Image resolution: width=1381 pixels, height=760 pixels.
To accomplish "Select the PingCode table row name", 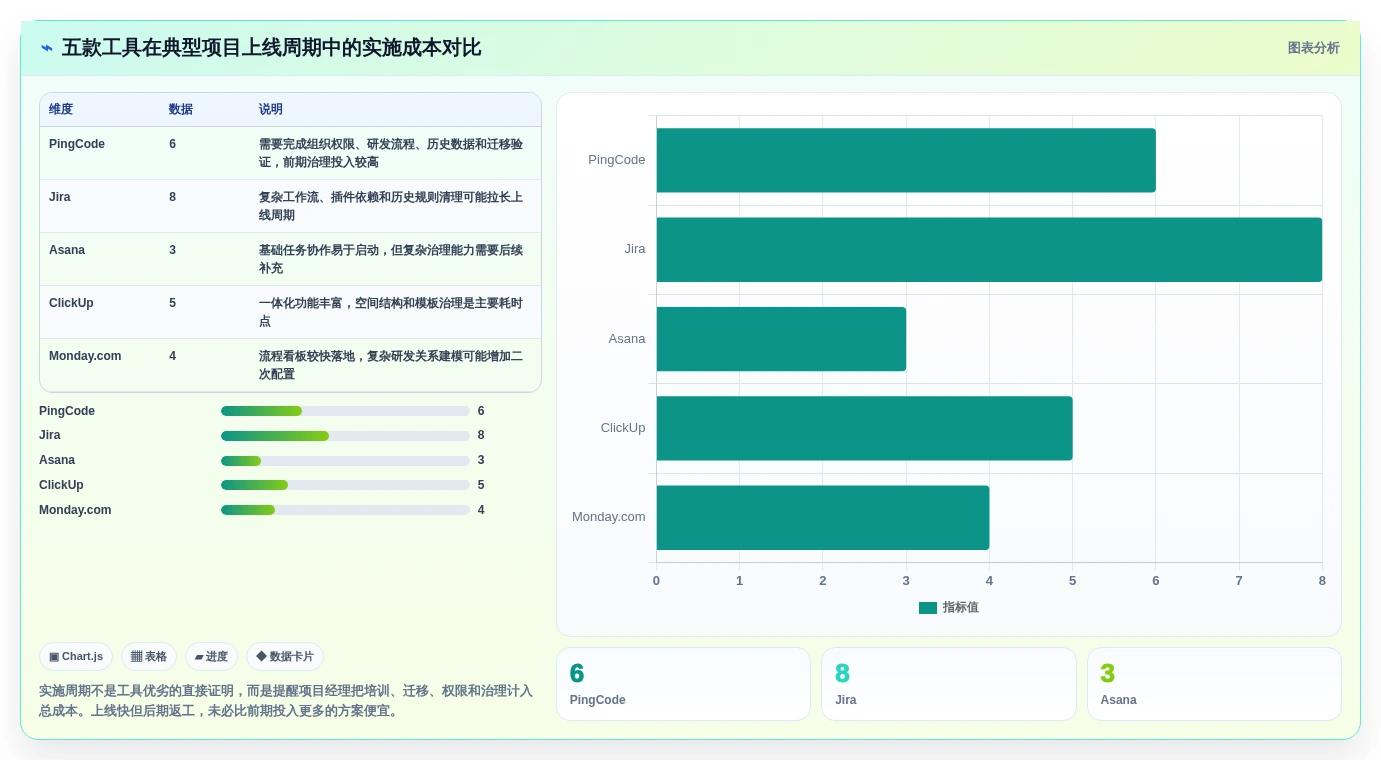I will tap(77, 144).
